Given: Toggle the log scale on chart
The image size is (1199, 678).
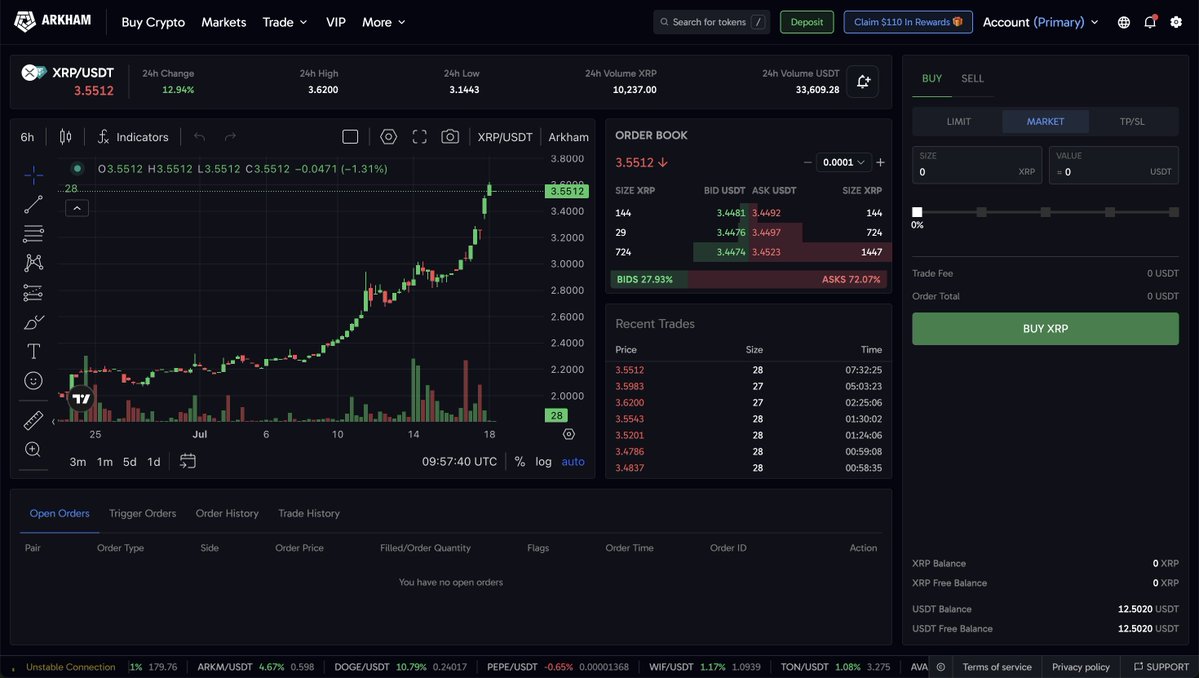Looking at the screenshot, I should point(543,462).
